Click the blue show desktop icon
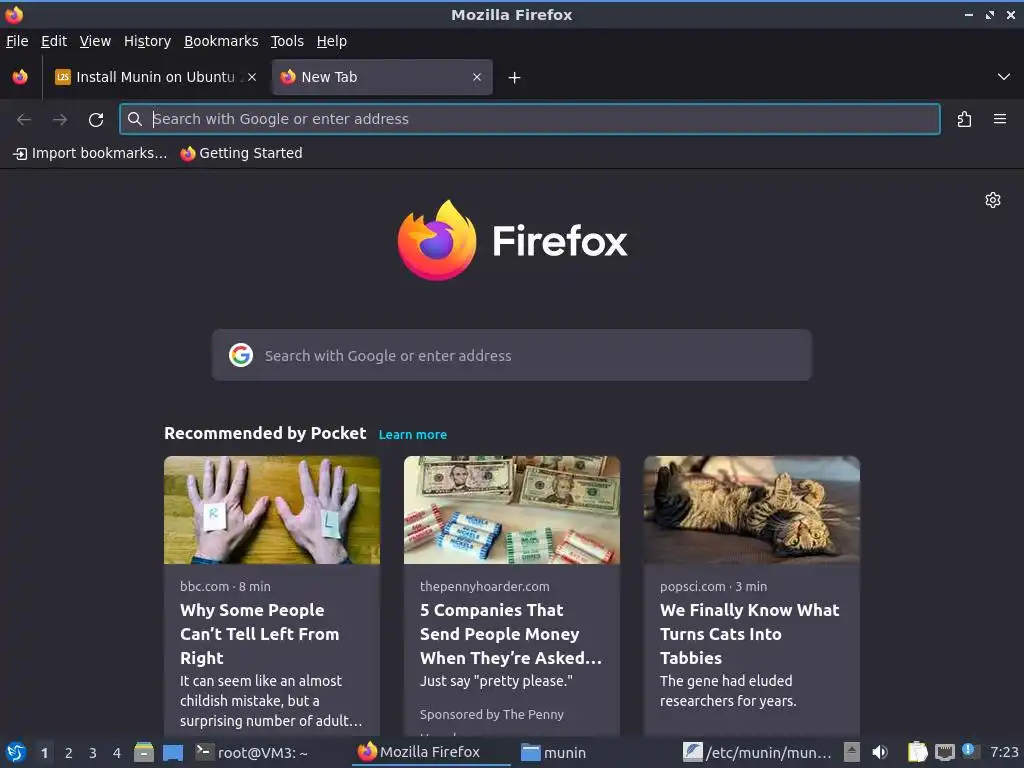This screenshot has height=768, width=1024. (x=173, y=752)
